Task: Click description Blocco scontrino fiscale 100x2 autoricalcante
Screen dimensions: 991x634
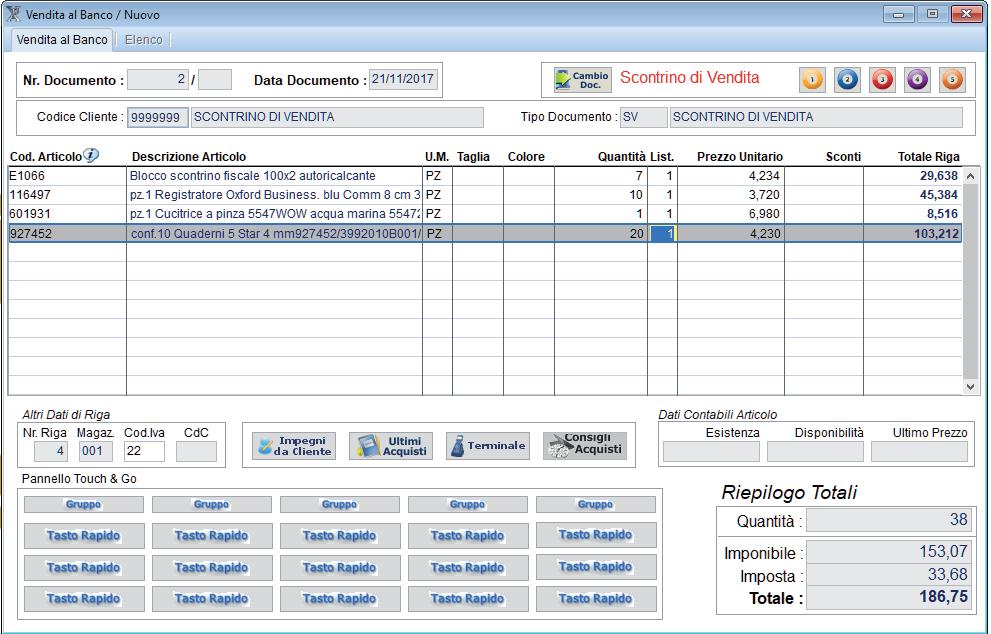Action: [252, 176]
